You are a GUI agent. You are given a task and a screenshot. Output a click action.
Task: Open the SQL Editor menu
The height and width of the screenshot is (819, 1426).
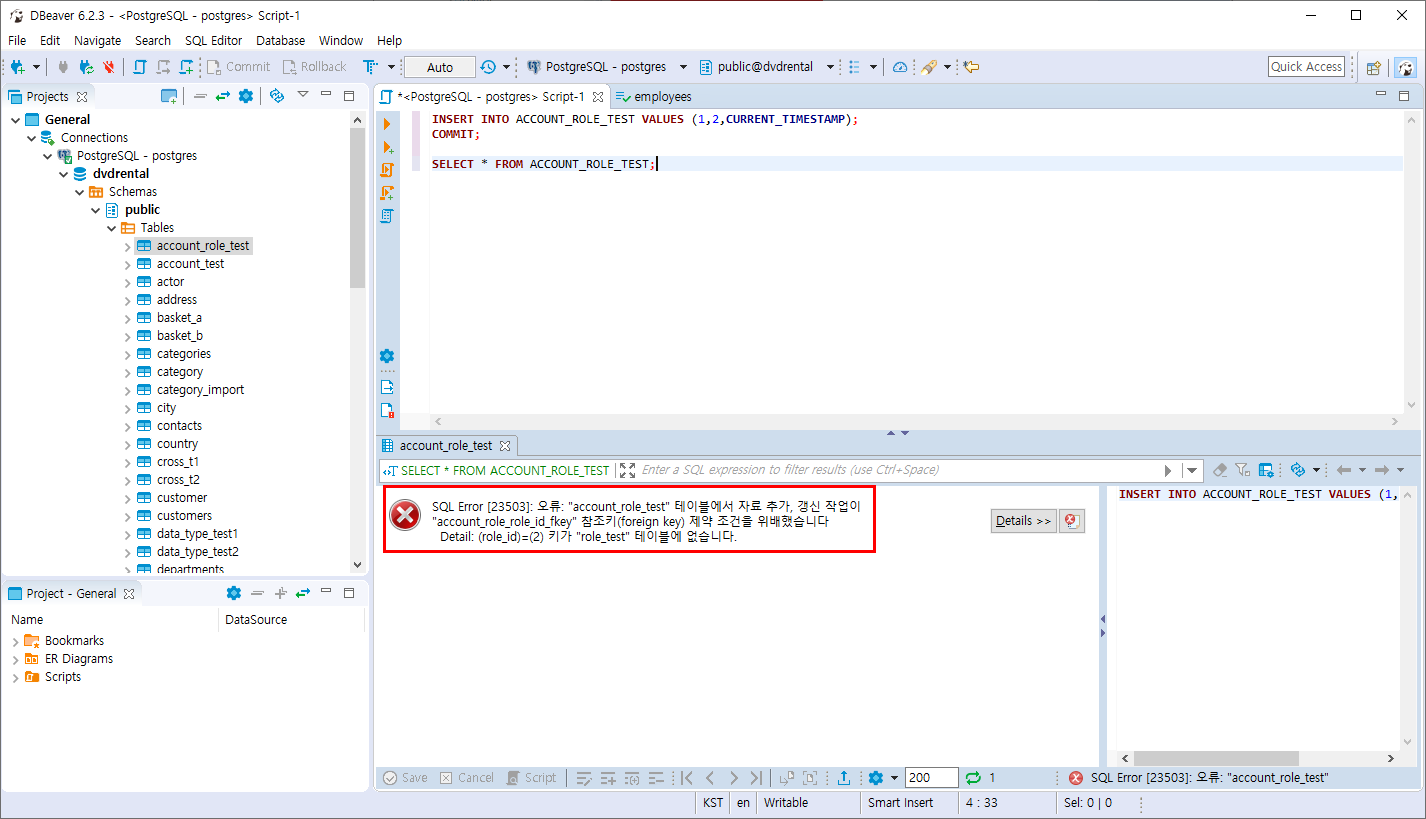tap(213, 40)
